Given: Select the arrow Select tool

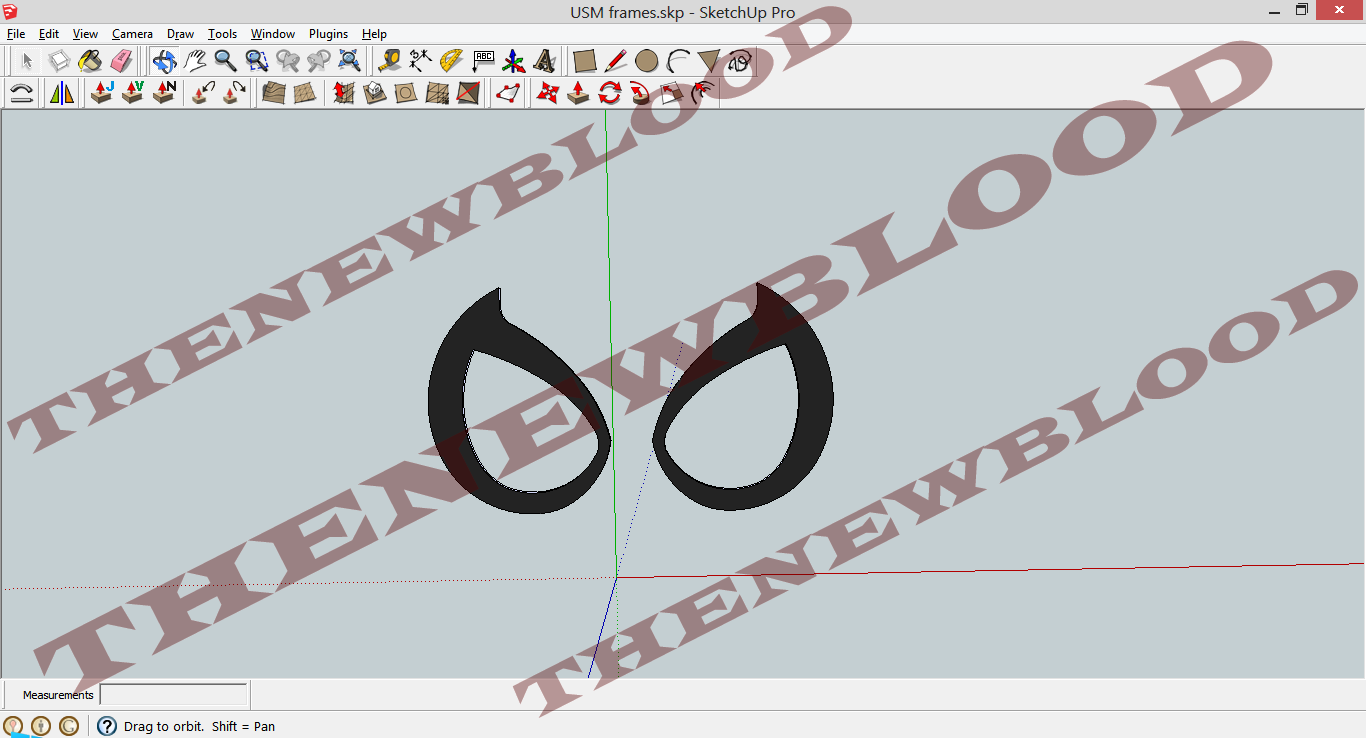Looking at the screenshot, I should pos(27,61).
